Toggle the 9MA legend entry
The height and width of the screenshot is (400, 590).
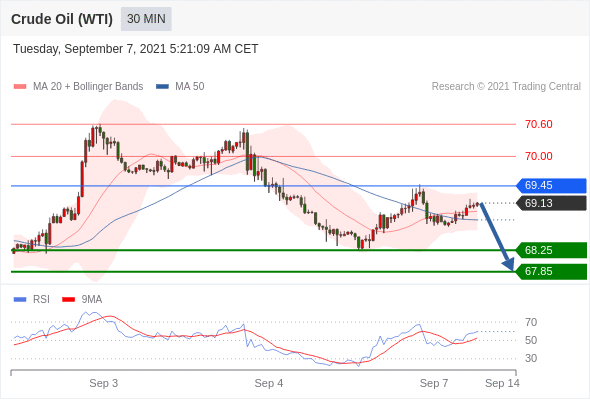click(82, 299)
